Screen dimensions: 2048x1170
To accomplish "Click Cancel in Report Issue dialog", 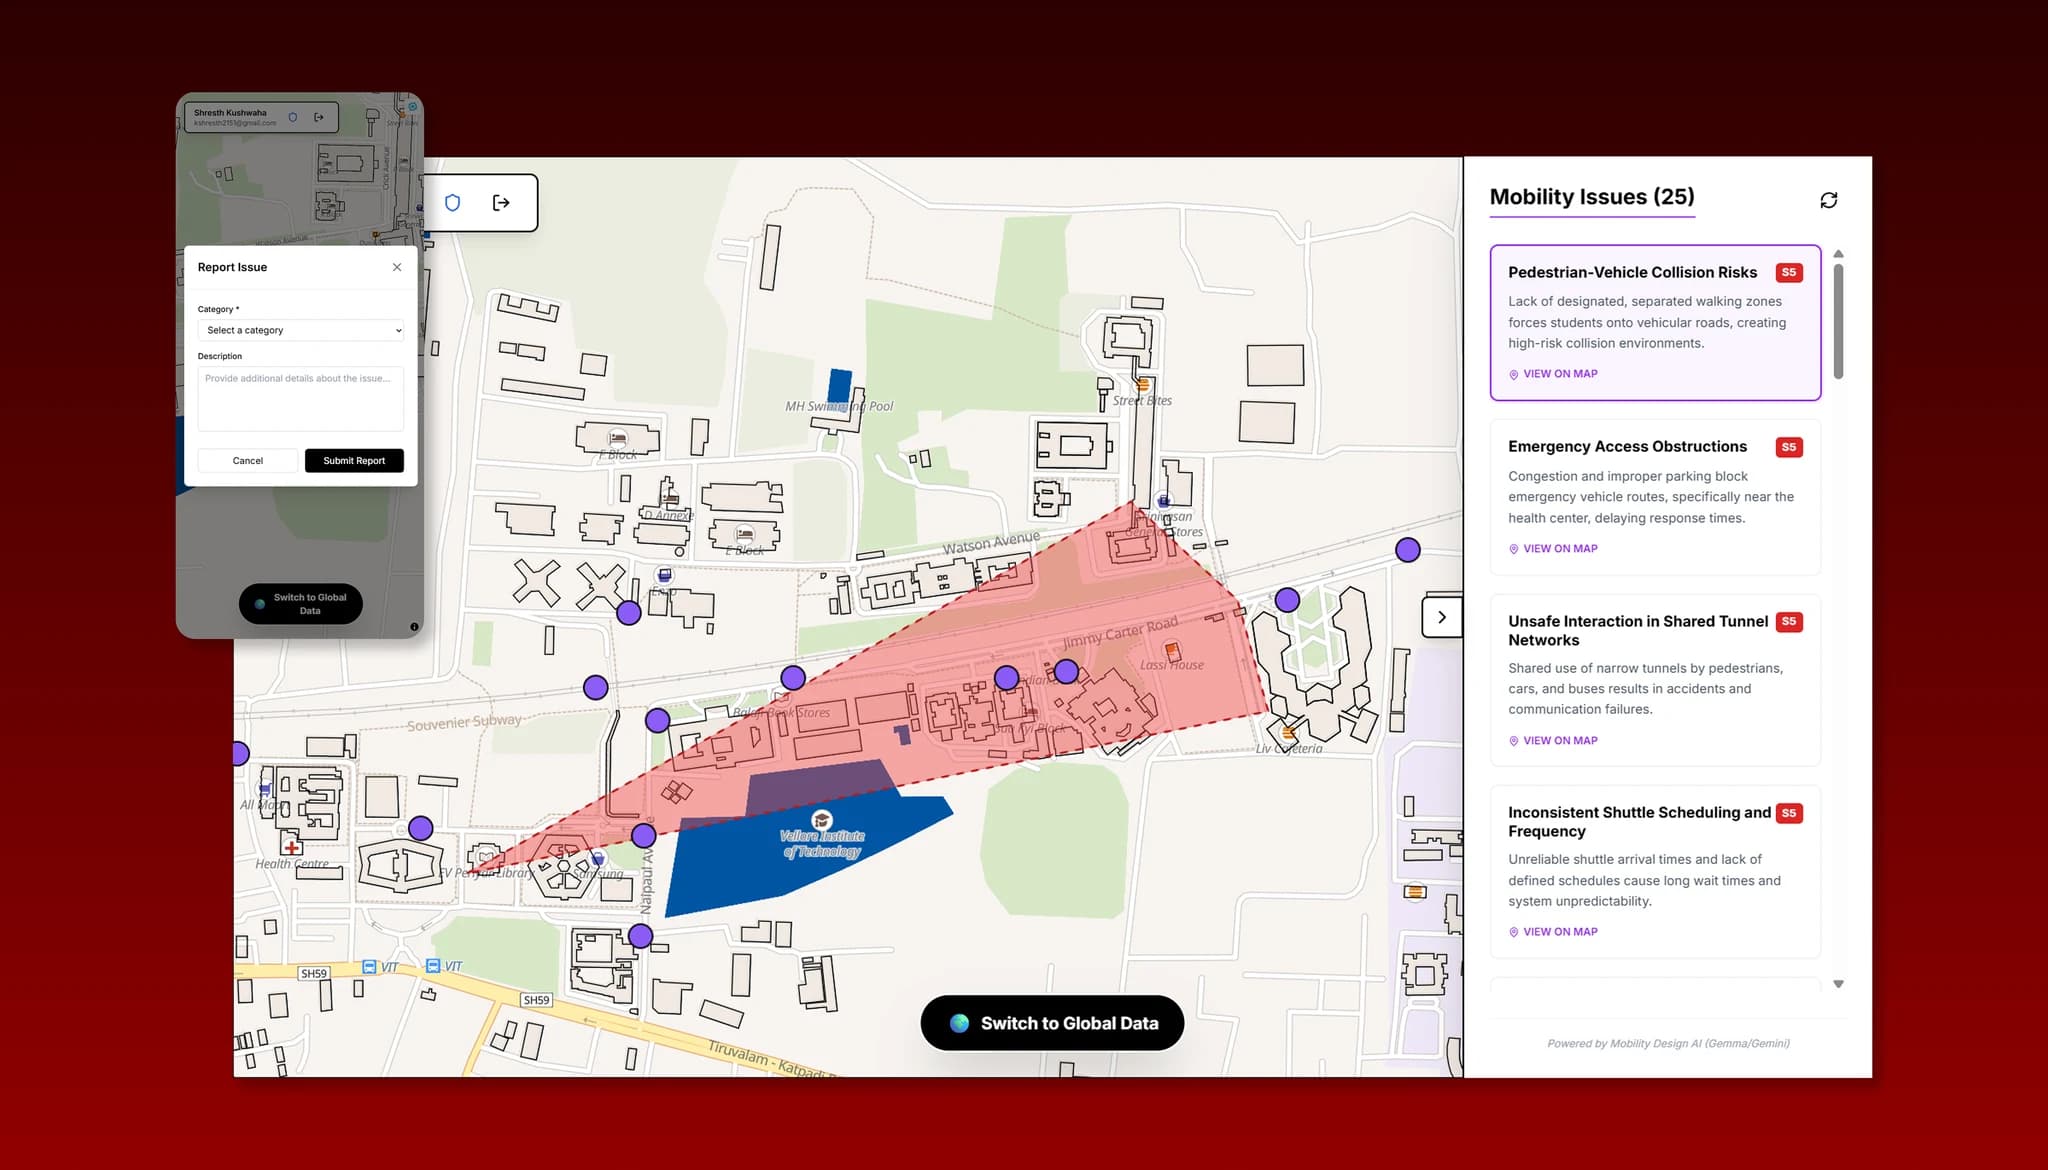I will click(x=248, y=461).
